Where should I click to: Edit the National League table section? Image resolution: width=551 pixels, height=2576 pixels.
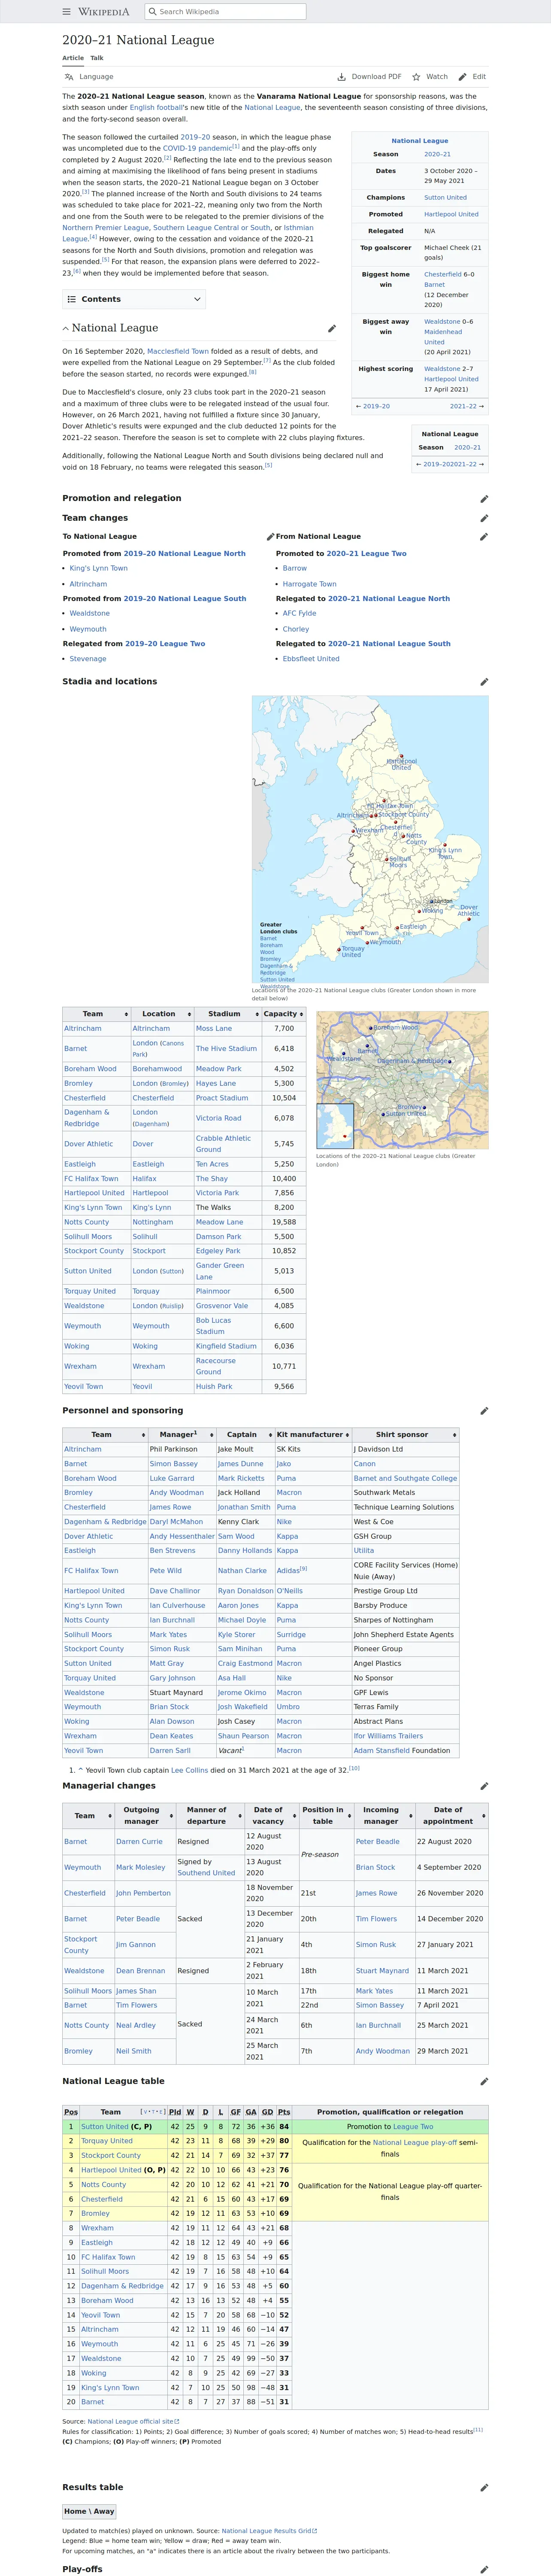pyautogui.click(x=484, y=2081)
